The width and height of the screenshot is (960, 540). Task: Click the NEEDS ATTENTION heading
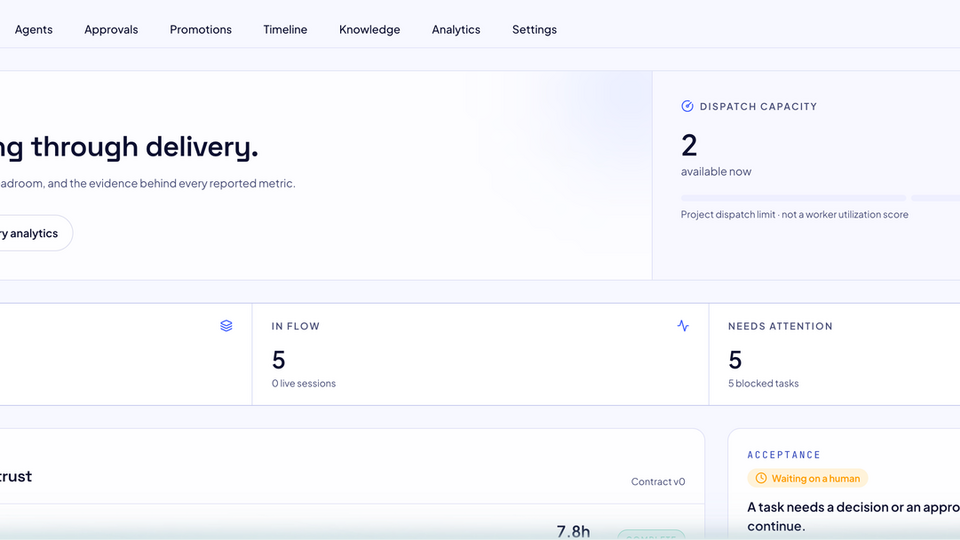point(781,326)
